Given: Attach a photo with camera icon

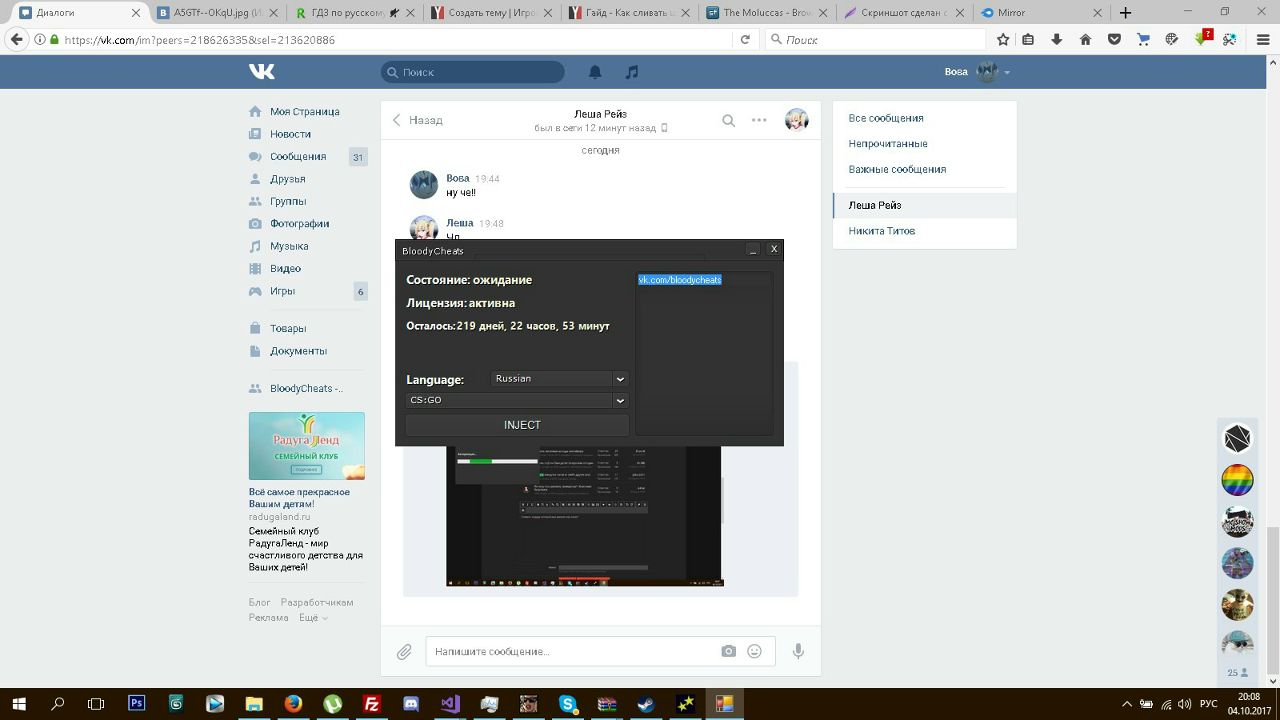Looking at the screenshot, I should click(x=728, y=651).
